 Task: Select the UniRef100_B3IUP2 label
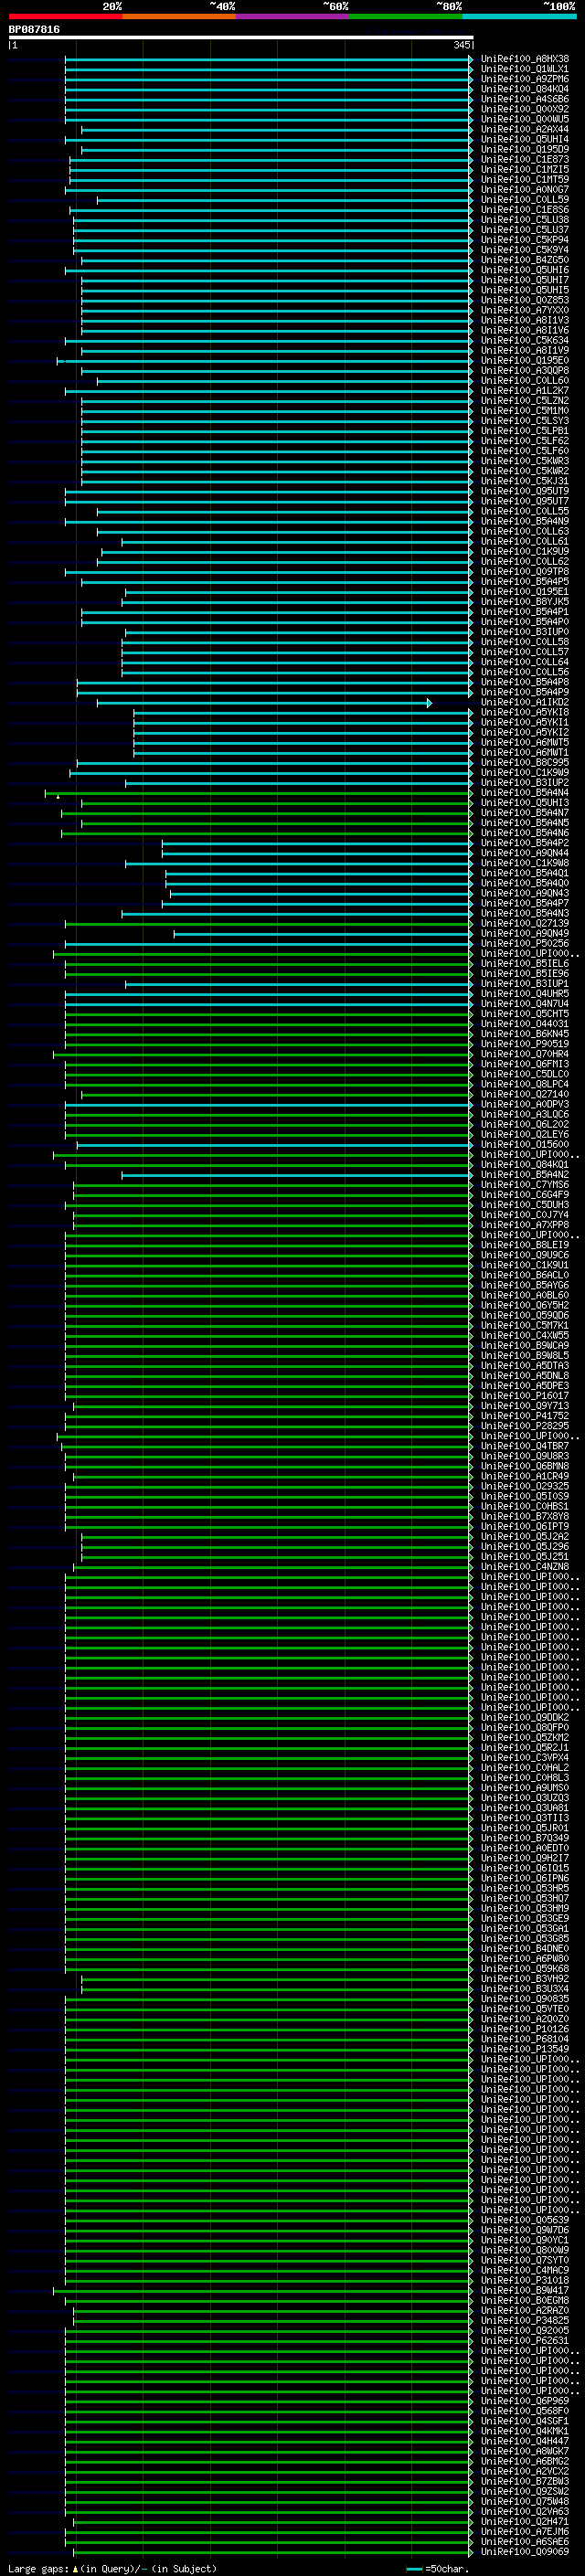pyautogui.click(x=524, y=782)
